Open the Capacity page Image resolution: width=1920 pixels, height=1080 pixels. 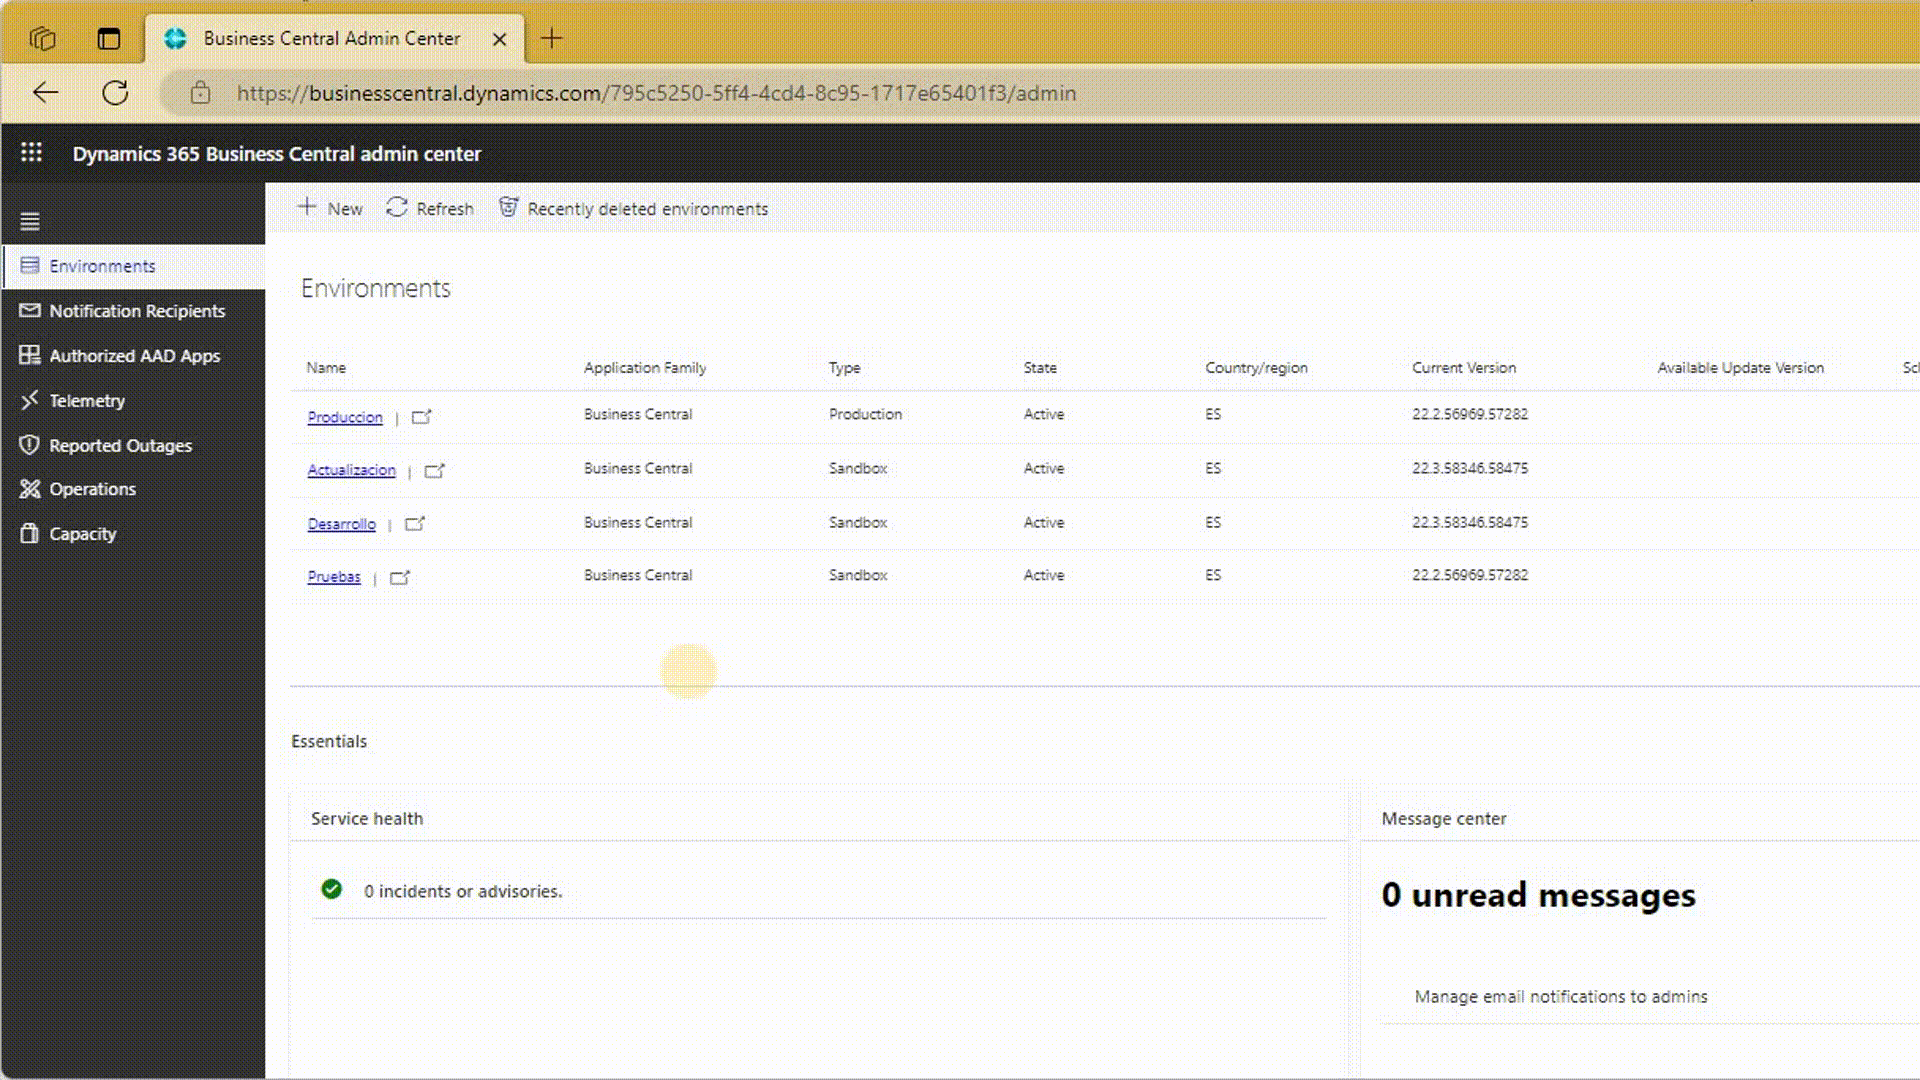coord(82,534)
